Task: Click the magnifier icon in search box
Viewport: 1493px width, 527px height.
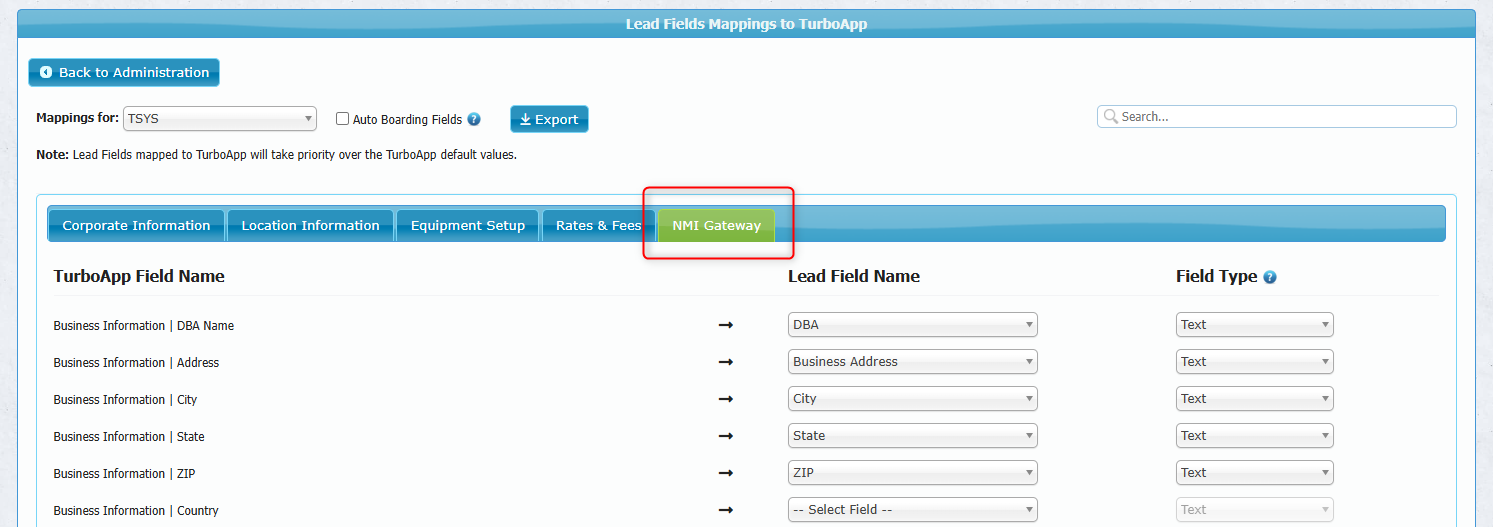Action: tap(1110, 116)
